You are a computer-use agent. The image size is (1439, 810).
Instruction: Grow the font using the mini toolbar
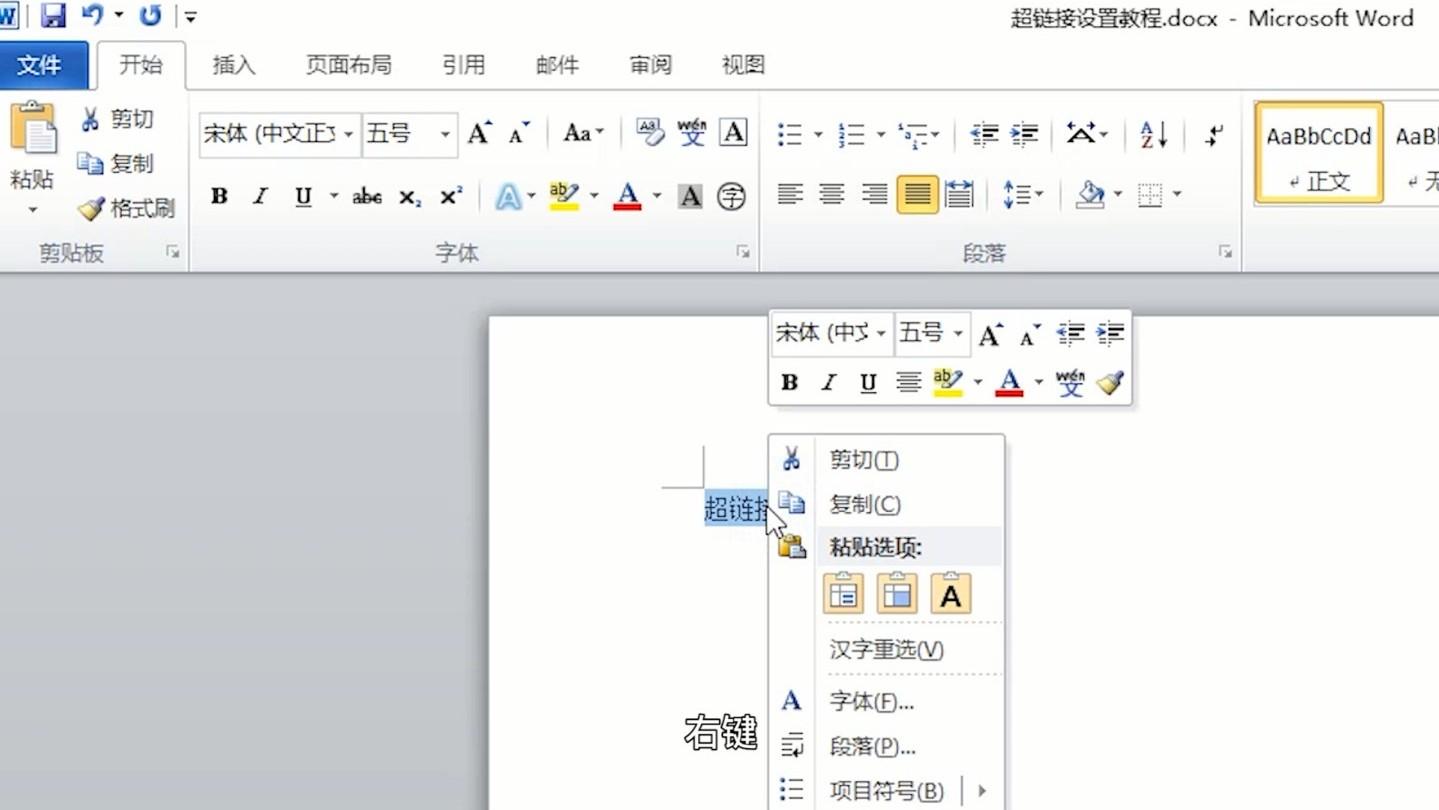(990, 334)
